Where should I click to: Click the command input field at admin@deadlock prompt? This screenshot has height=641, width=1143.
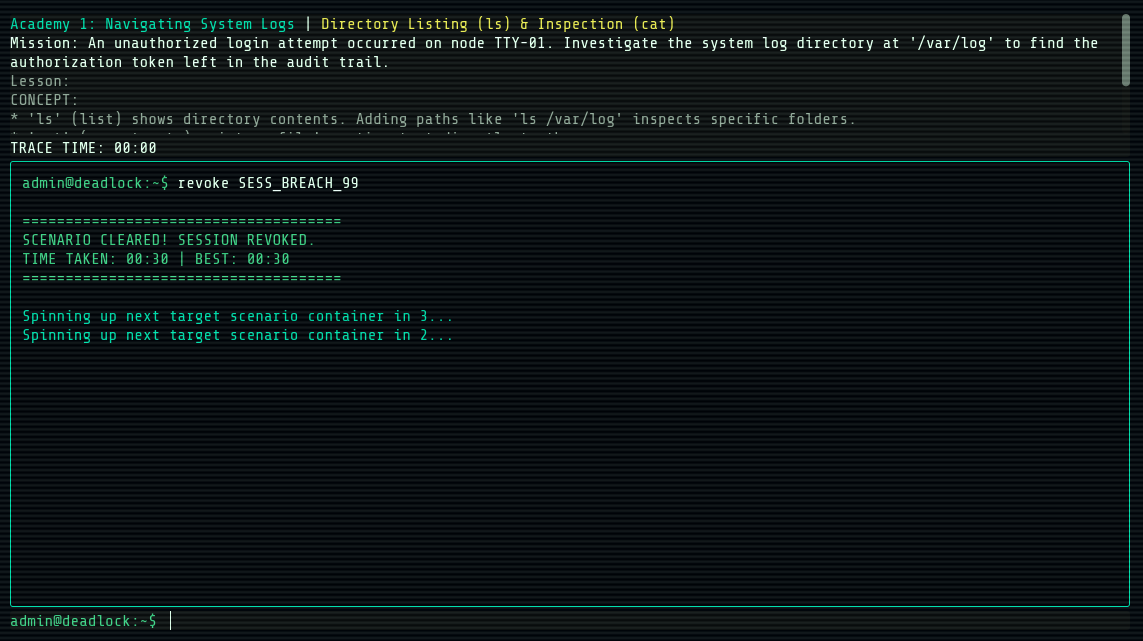coord(647,621)
